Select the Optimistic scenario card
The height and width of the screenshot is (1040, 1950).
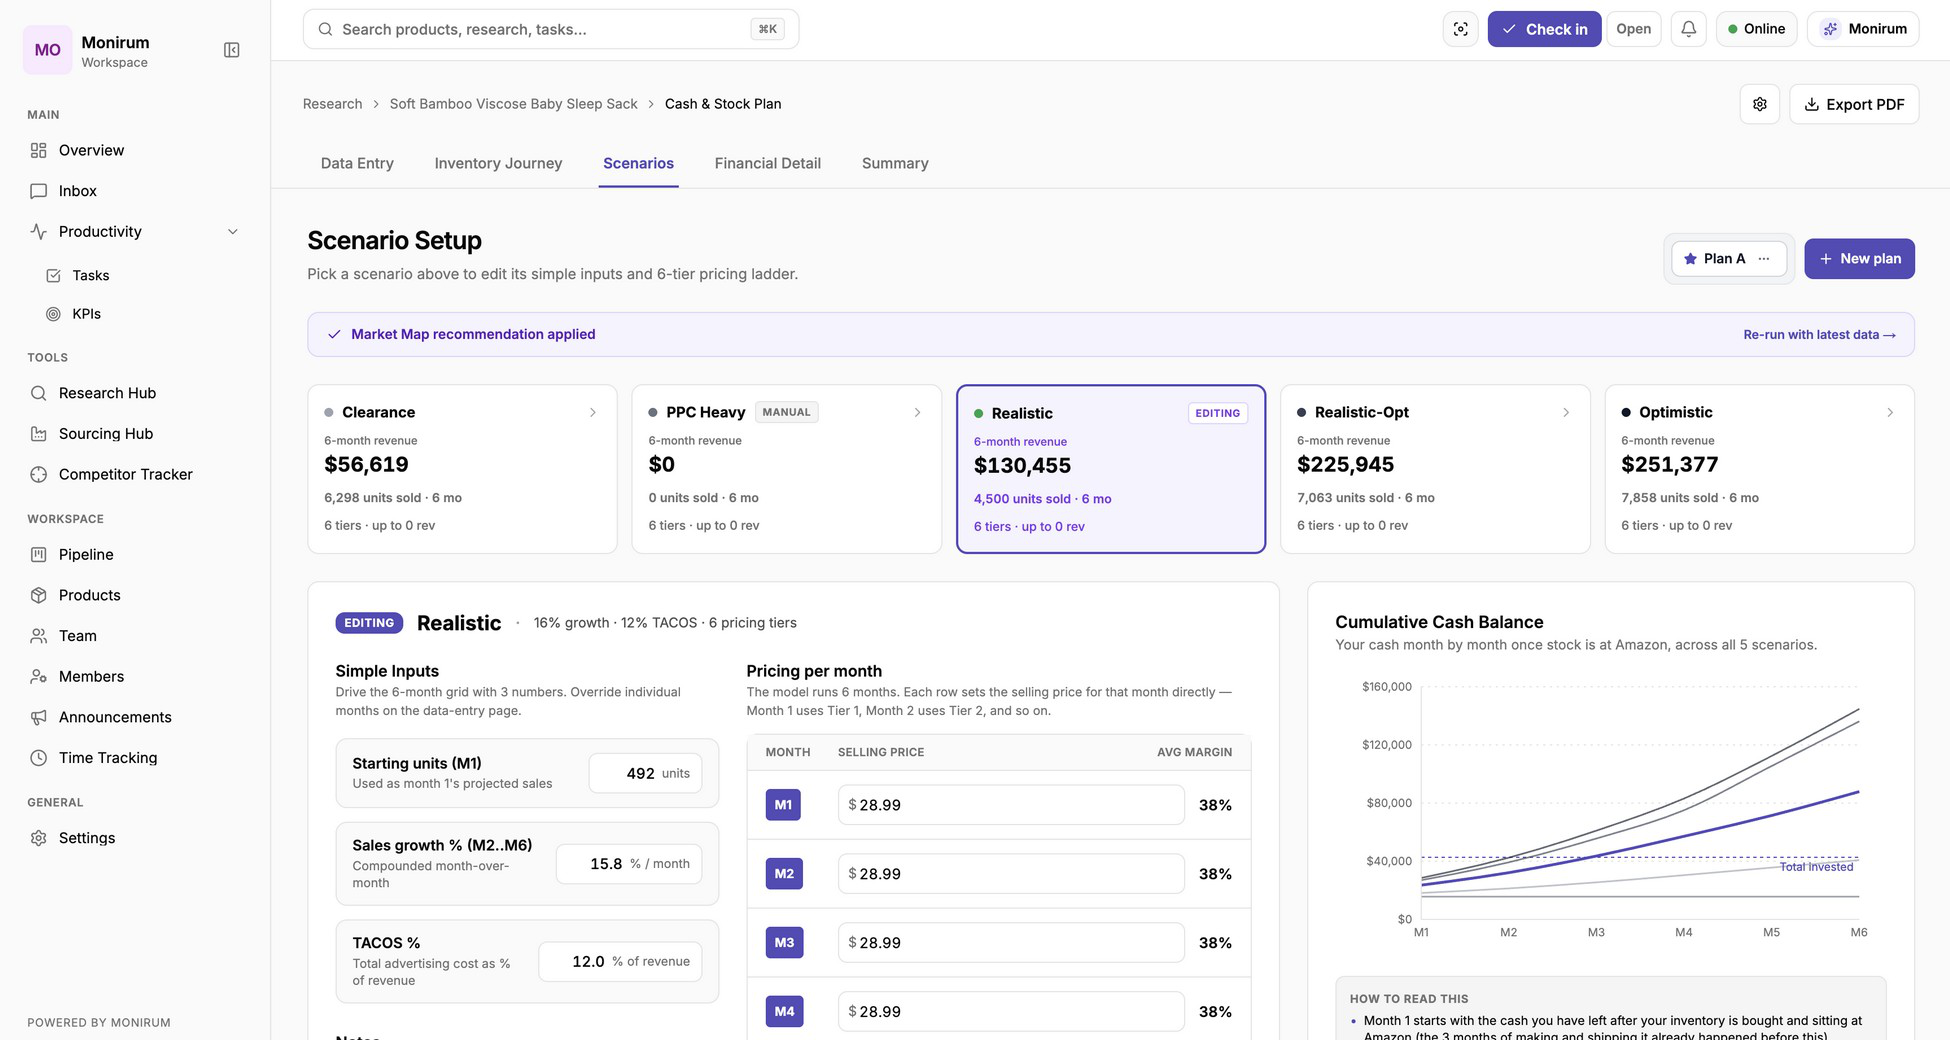click(1759, 469)
